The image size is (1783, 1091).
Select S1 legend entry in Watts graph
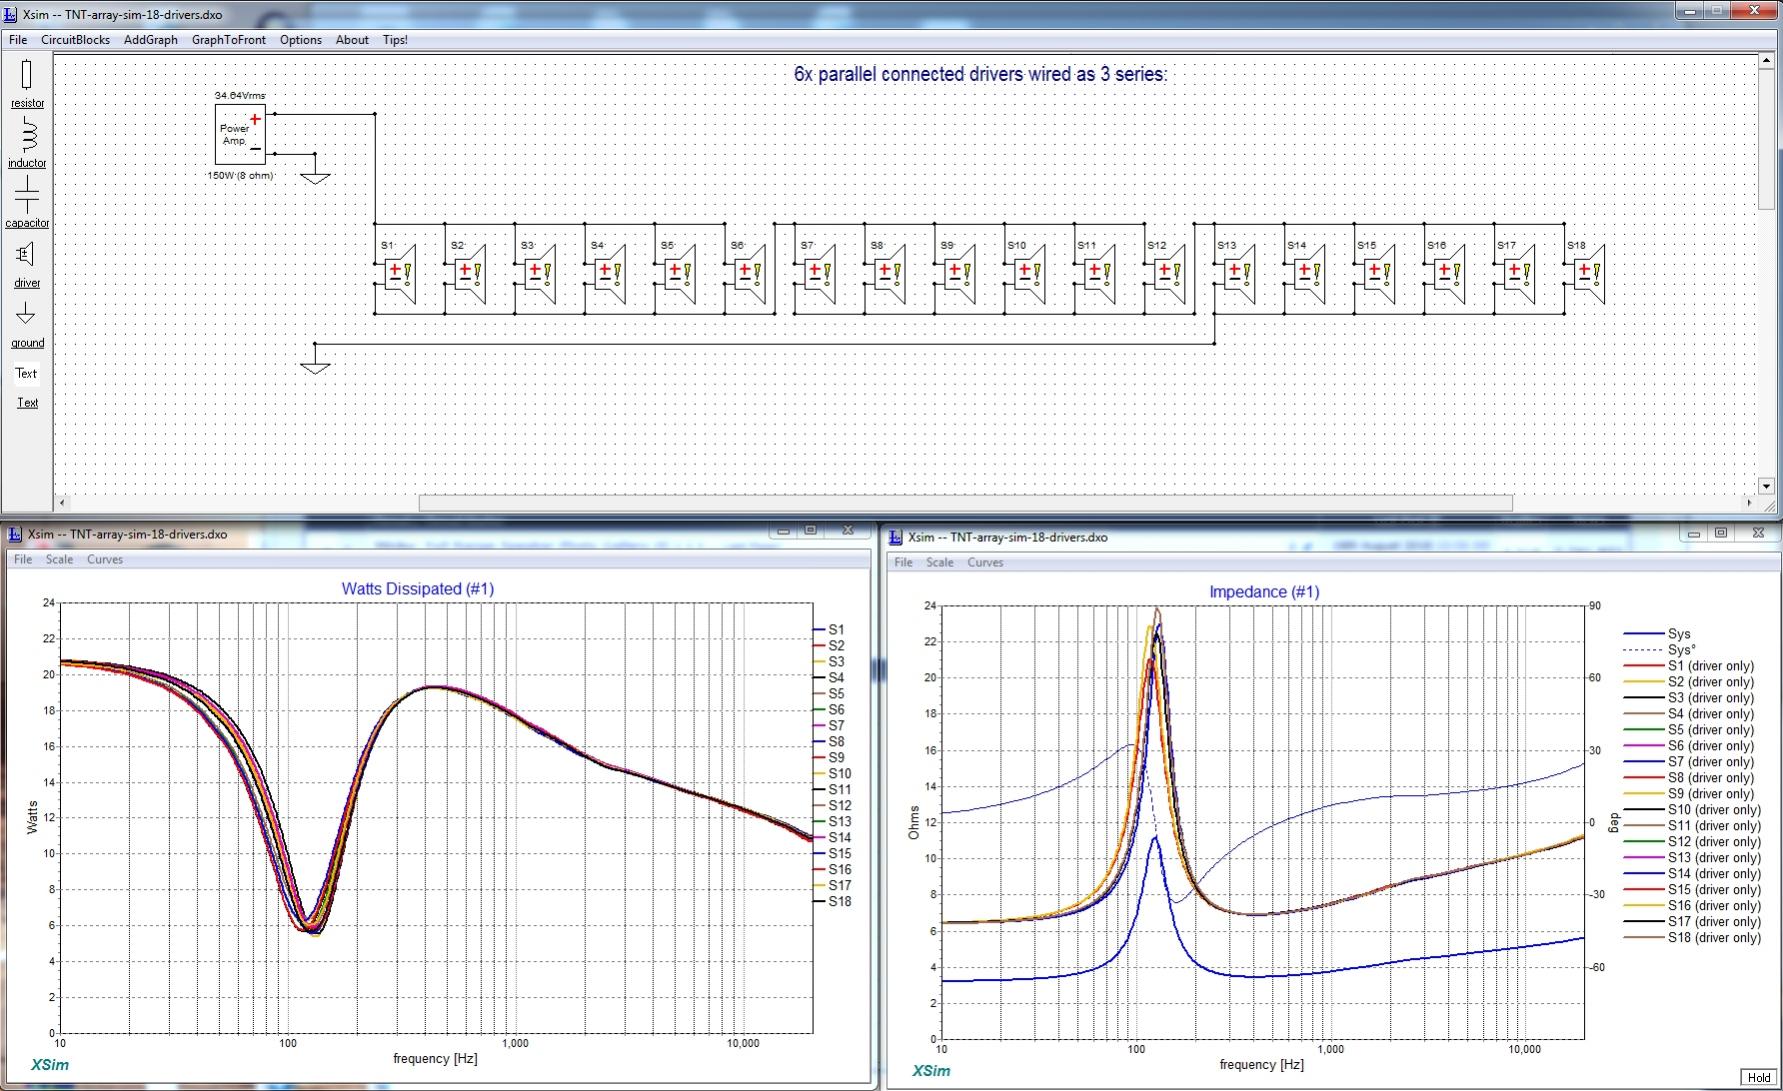(829, 630)
